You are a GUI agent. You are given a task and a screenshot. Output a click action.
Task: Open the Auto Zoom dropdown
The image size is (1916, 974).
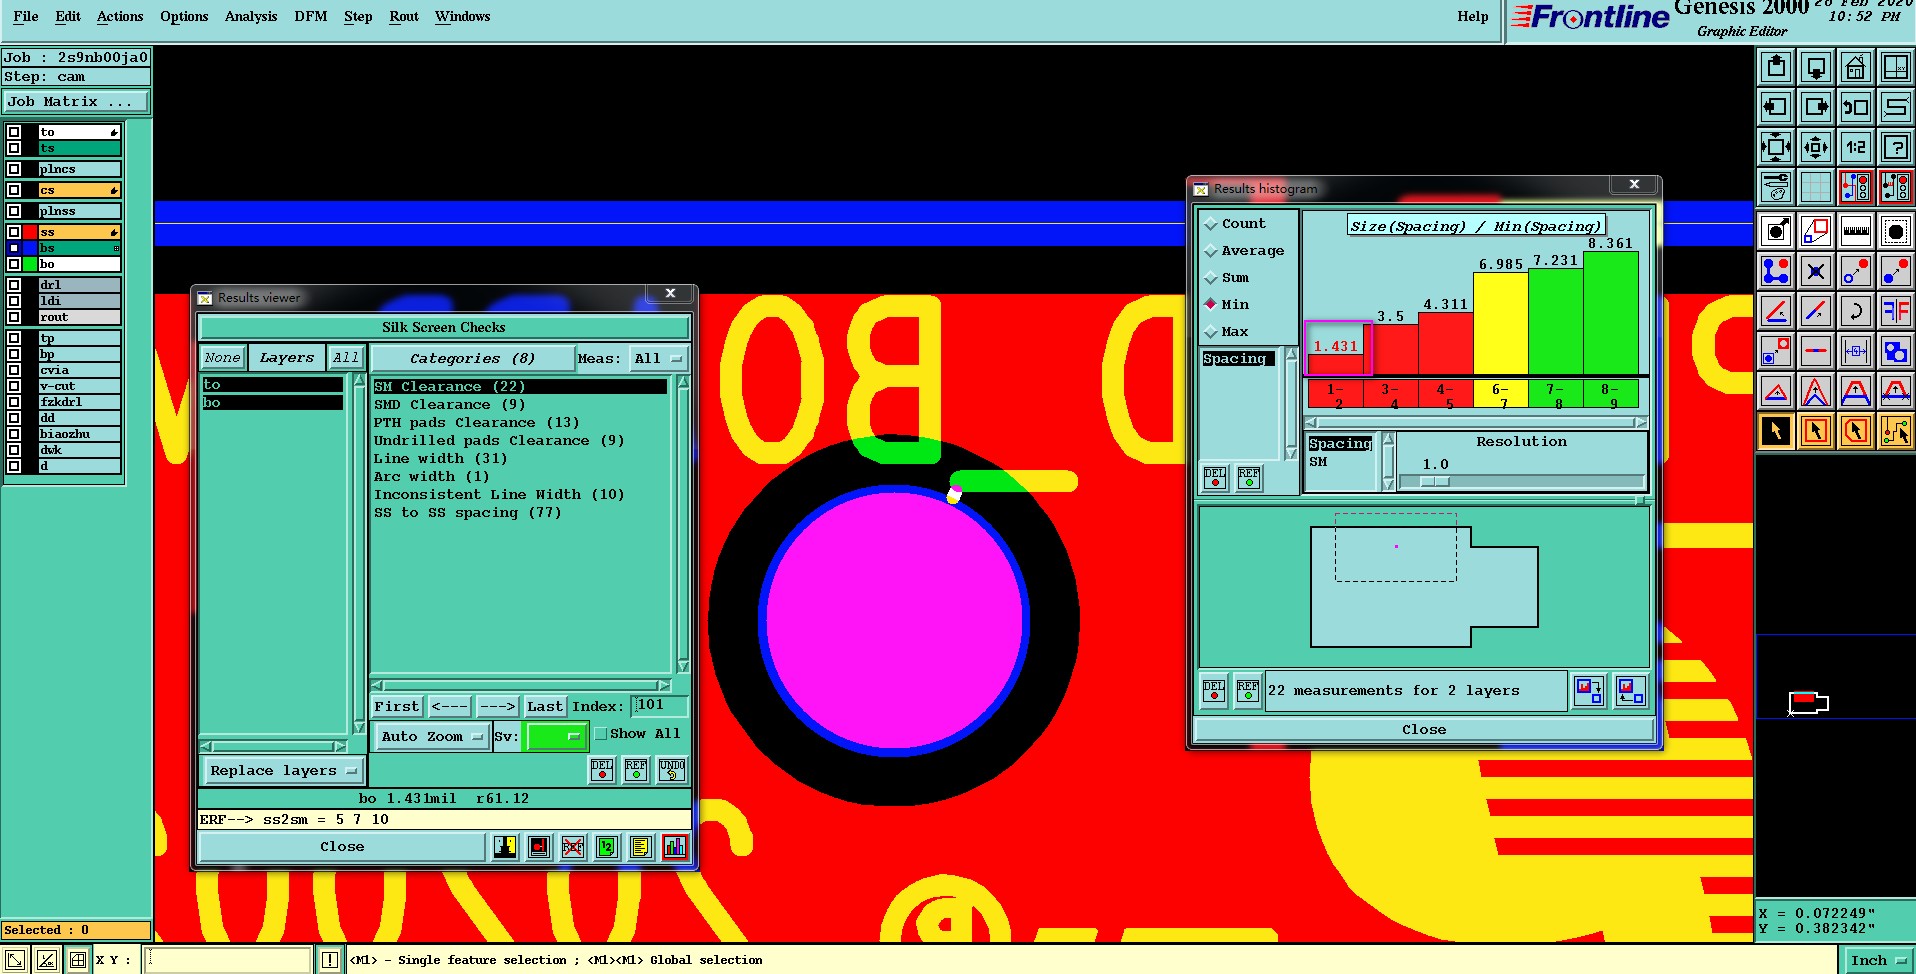coord(431,737)
